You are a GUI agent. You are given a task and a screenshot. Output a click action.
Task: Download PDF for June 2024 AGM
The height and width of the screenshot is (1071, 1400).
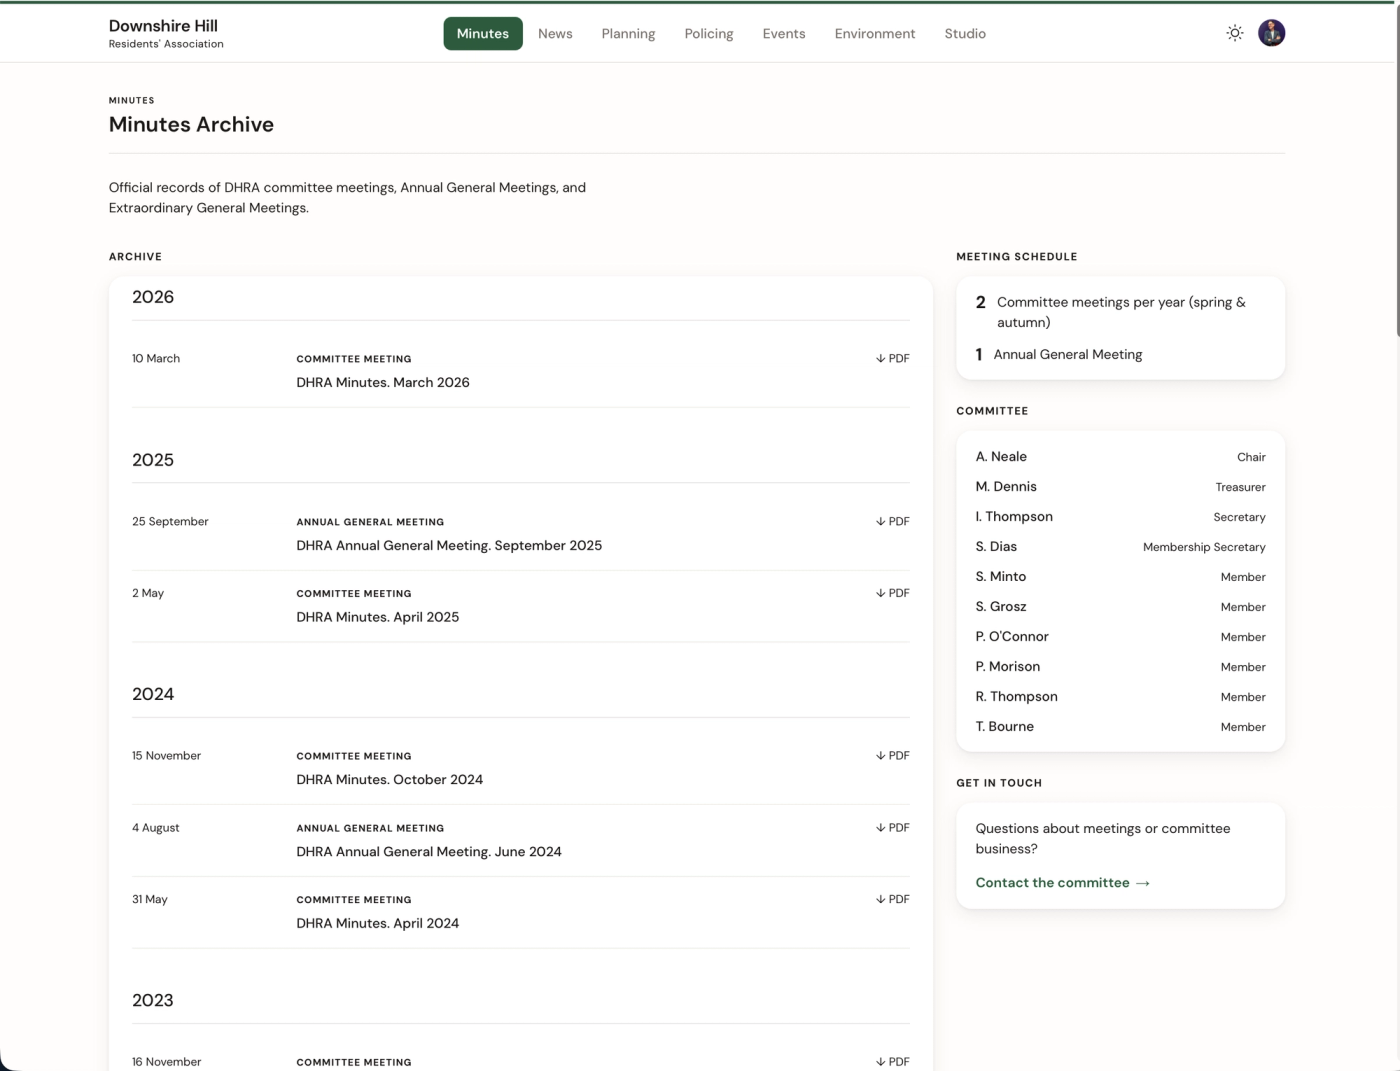tap(892, 827)
